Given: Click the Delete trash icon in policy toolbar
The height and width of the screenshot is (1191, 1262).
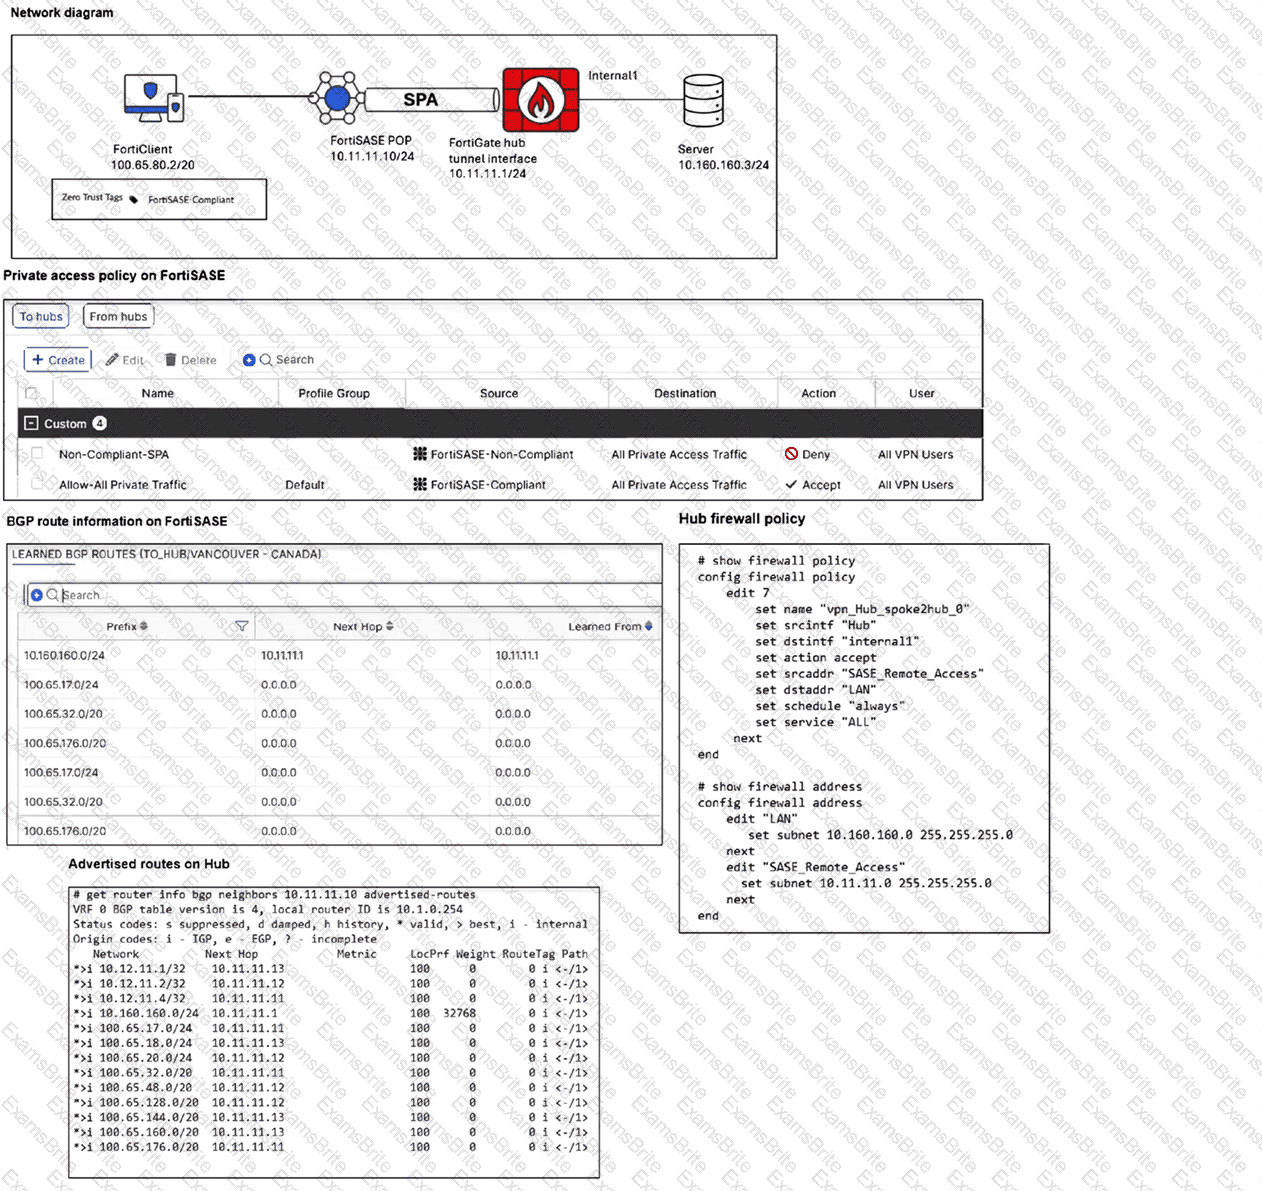Looking at the screenshot, I should tap(171, 360).
